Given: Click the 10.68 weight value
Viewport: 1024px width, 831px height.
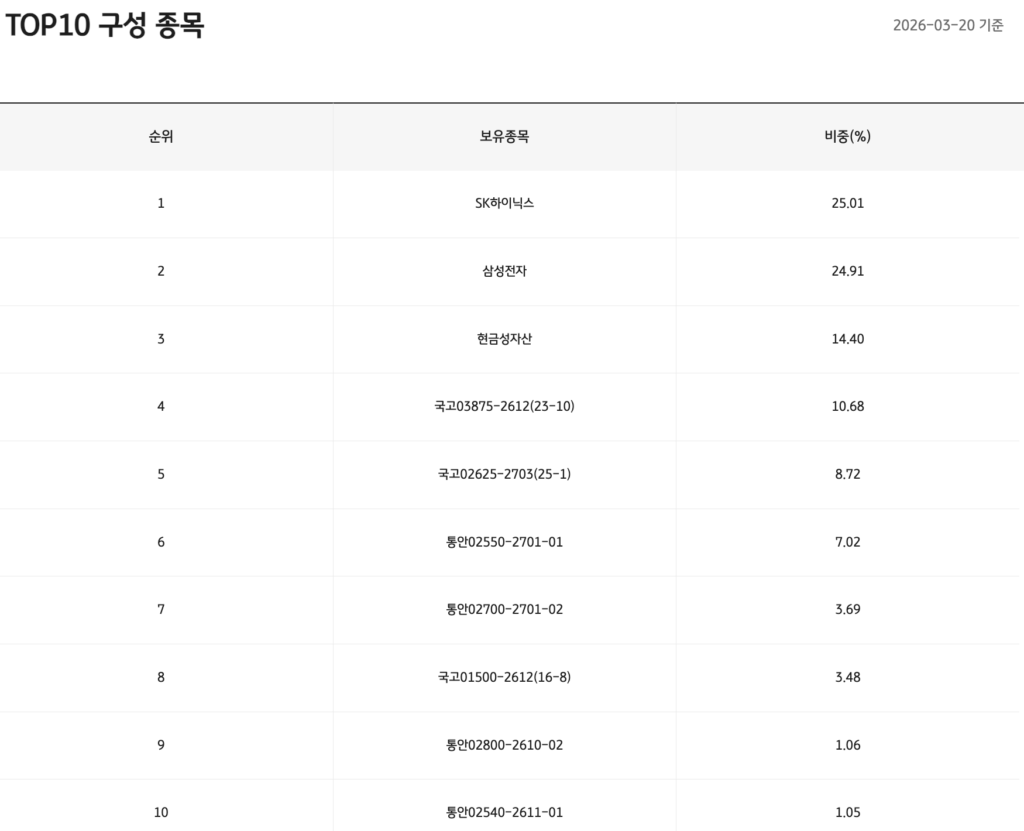Looking at the screenshot, I should [x=847, y=406].
